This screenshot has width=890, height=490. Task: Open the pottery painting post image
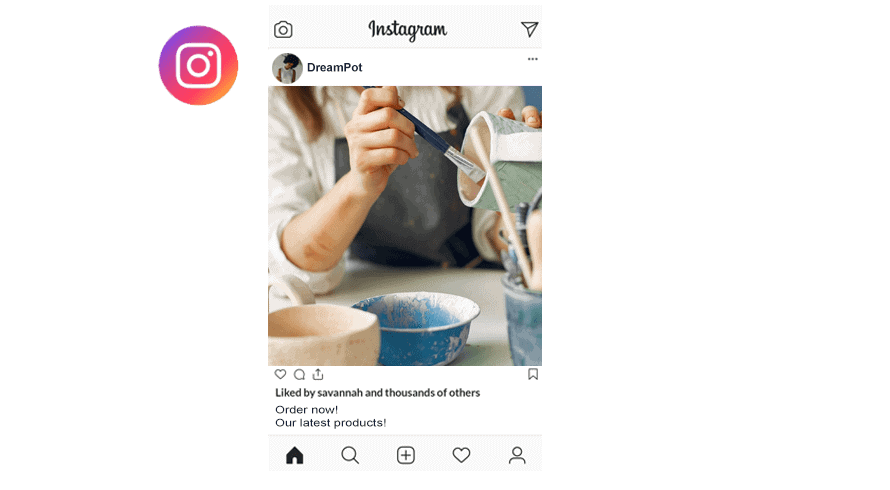click(405, 226)
